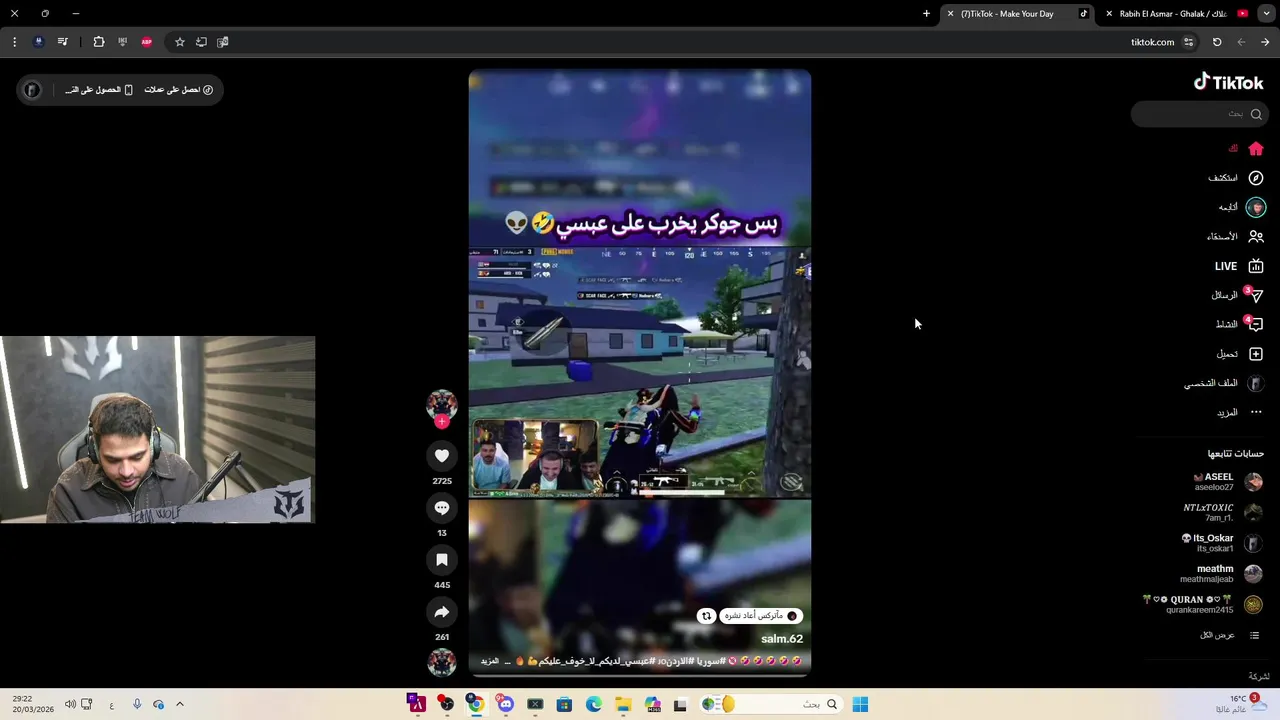Open the Messages paper-plane icon
1280x720 pixels.
tap(1256, 296)
